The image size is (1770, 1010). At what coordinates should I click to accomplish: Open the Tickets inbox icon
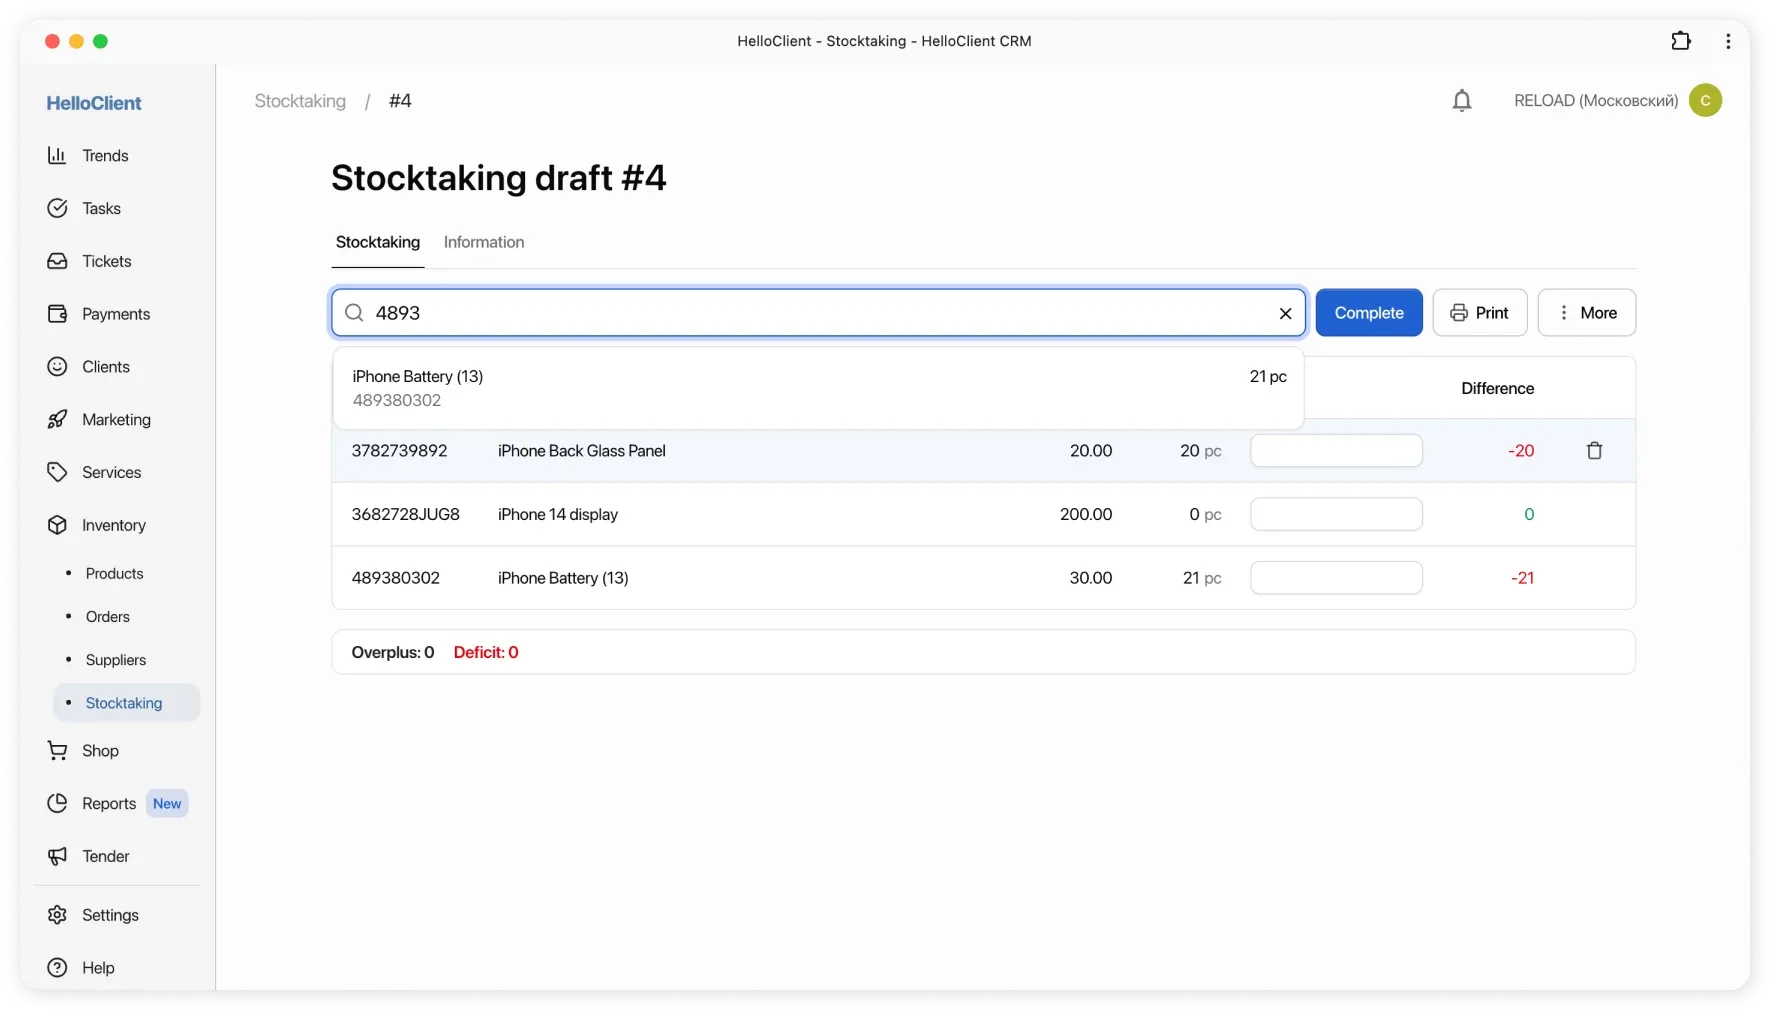coord(58,261)
